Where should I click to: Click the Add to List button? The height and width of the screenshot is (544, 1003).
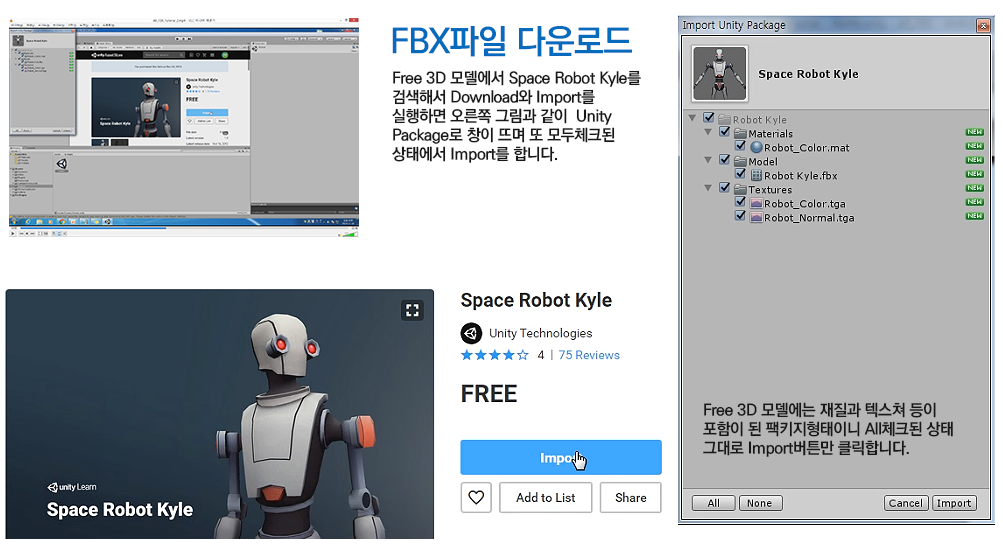point(546,497)
